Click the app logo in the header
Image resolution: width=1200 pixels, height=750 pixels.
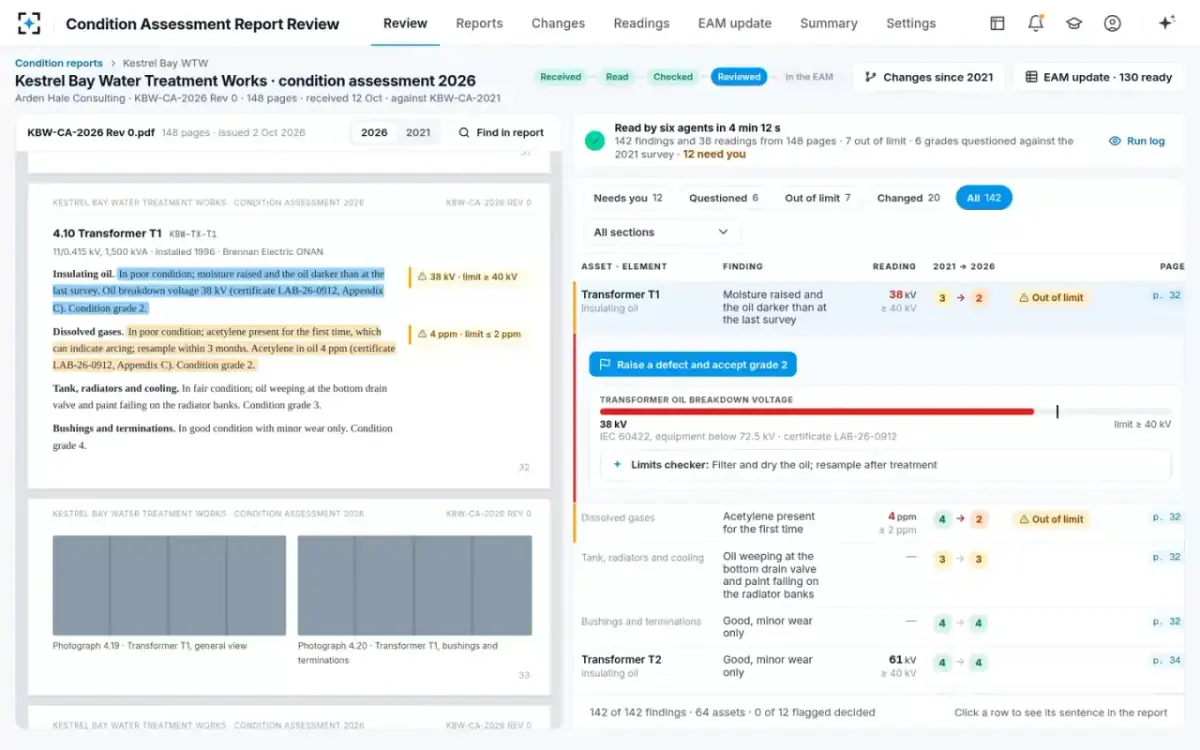click(x=30, y=23)
